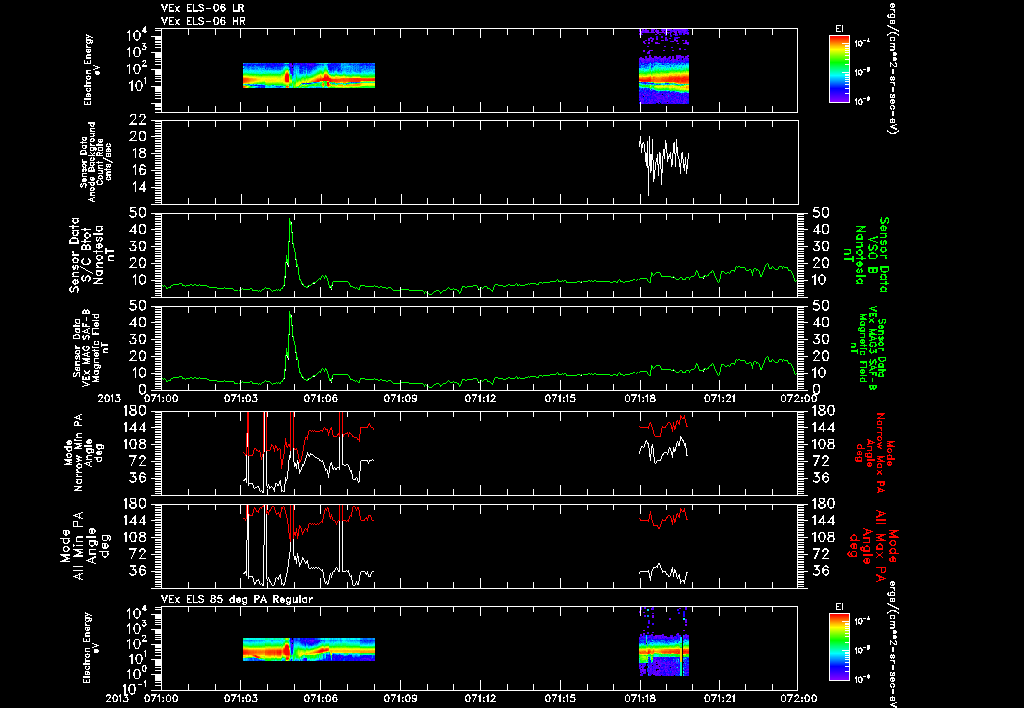Click the red "All Max PA Angle" label
The image size is (1024, 708).
[x=873, y=545]
